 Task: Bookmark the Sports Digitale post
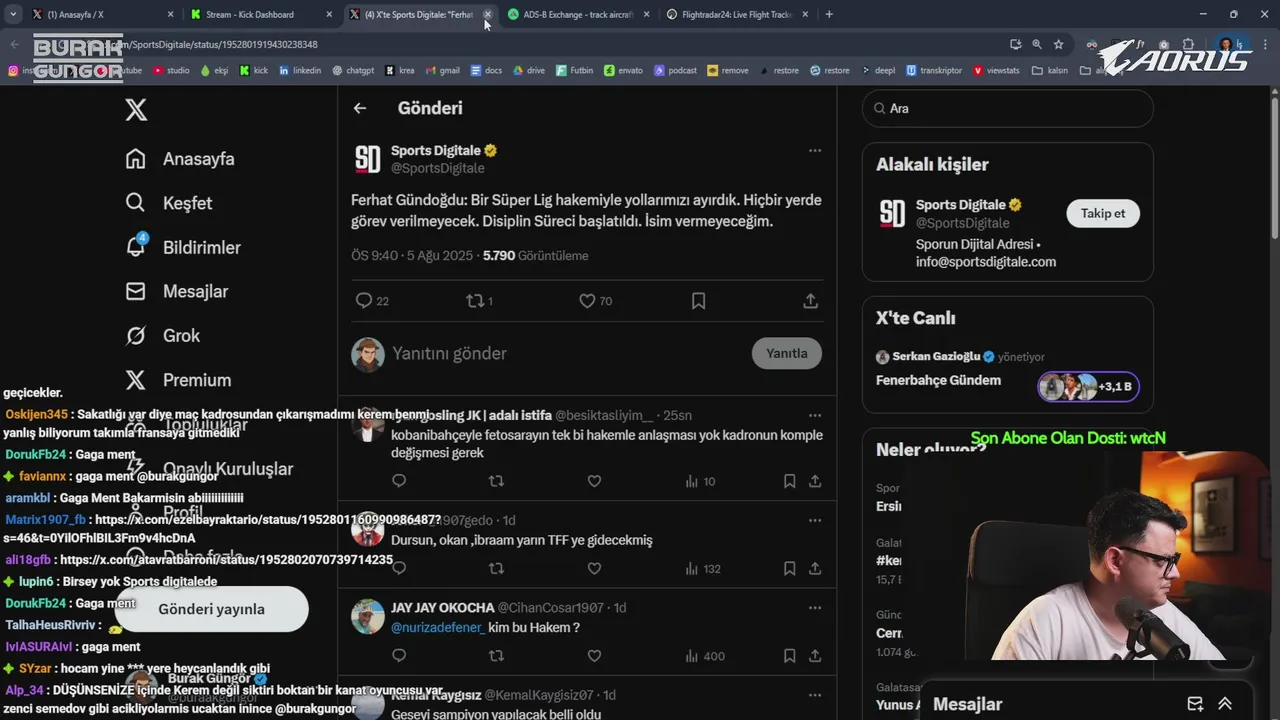pos(699,301)
